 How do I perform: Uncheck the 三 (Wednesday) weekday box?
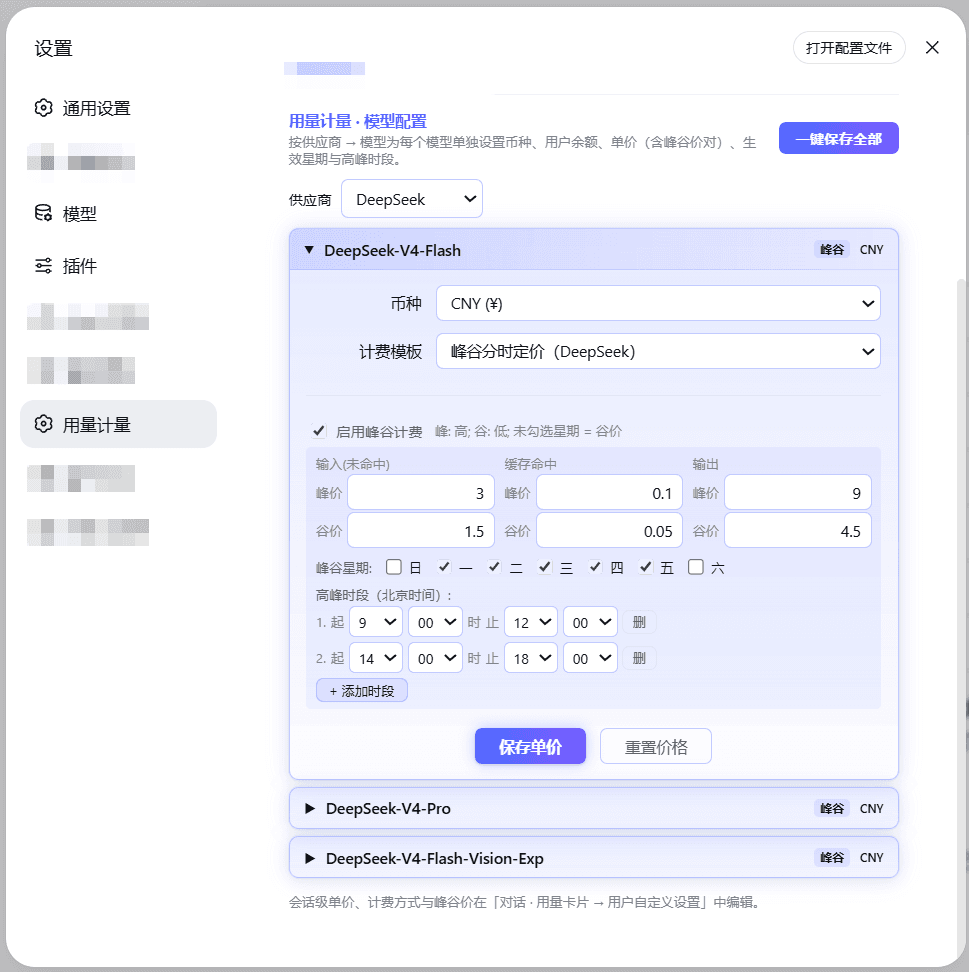545,567
